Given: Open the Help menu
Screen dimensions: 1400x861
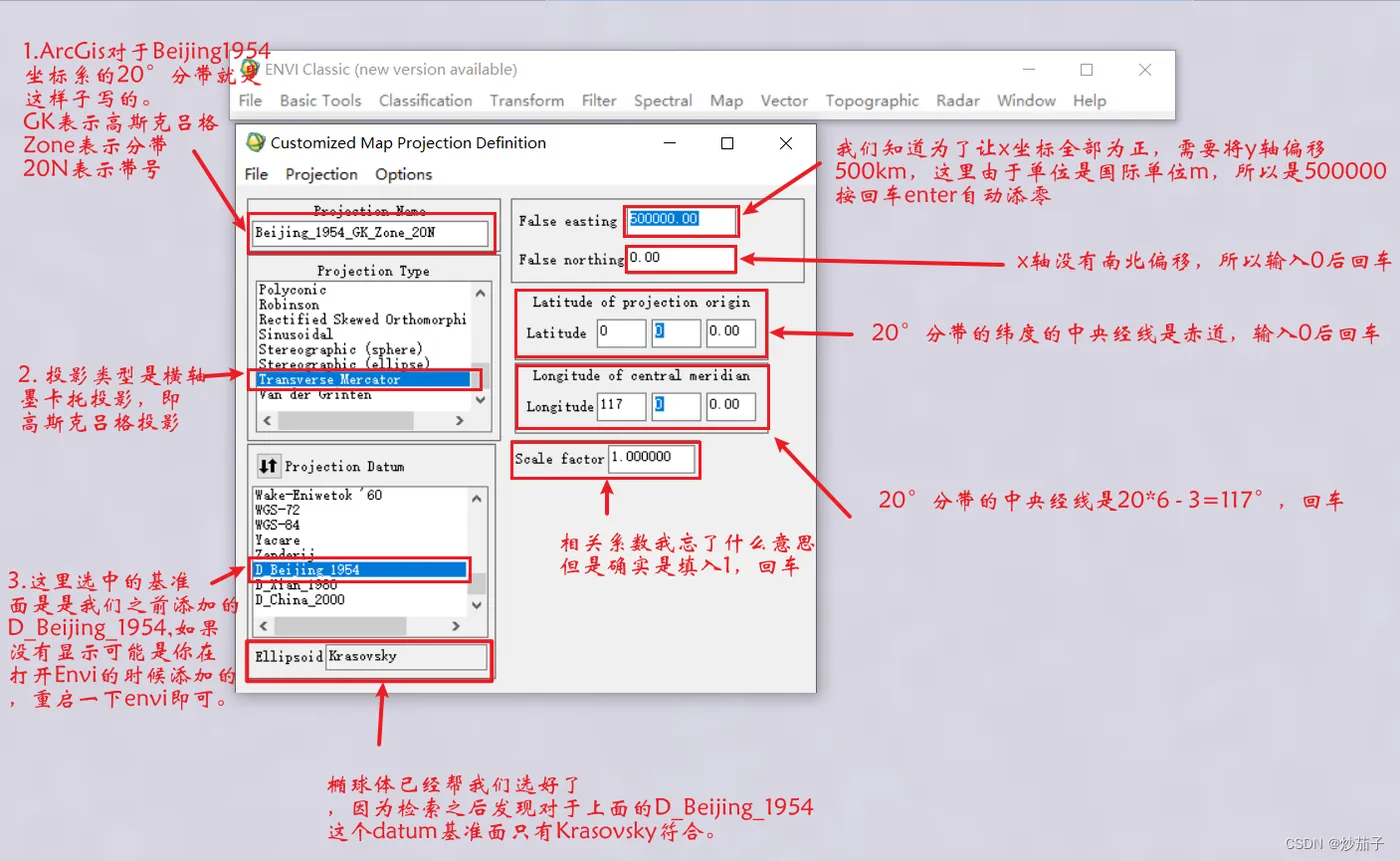Looking at the screenshot, I should click(x=1089, y=100).
